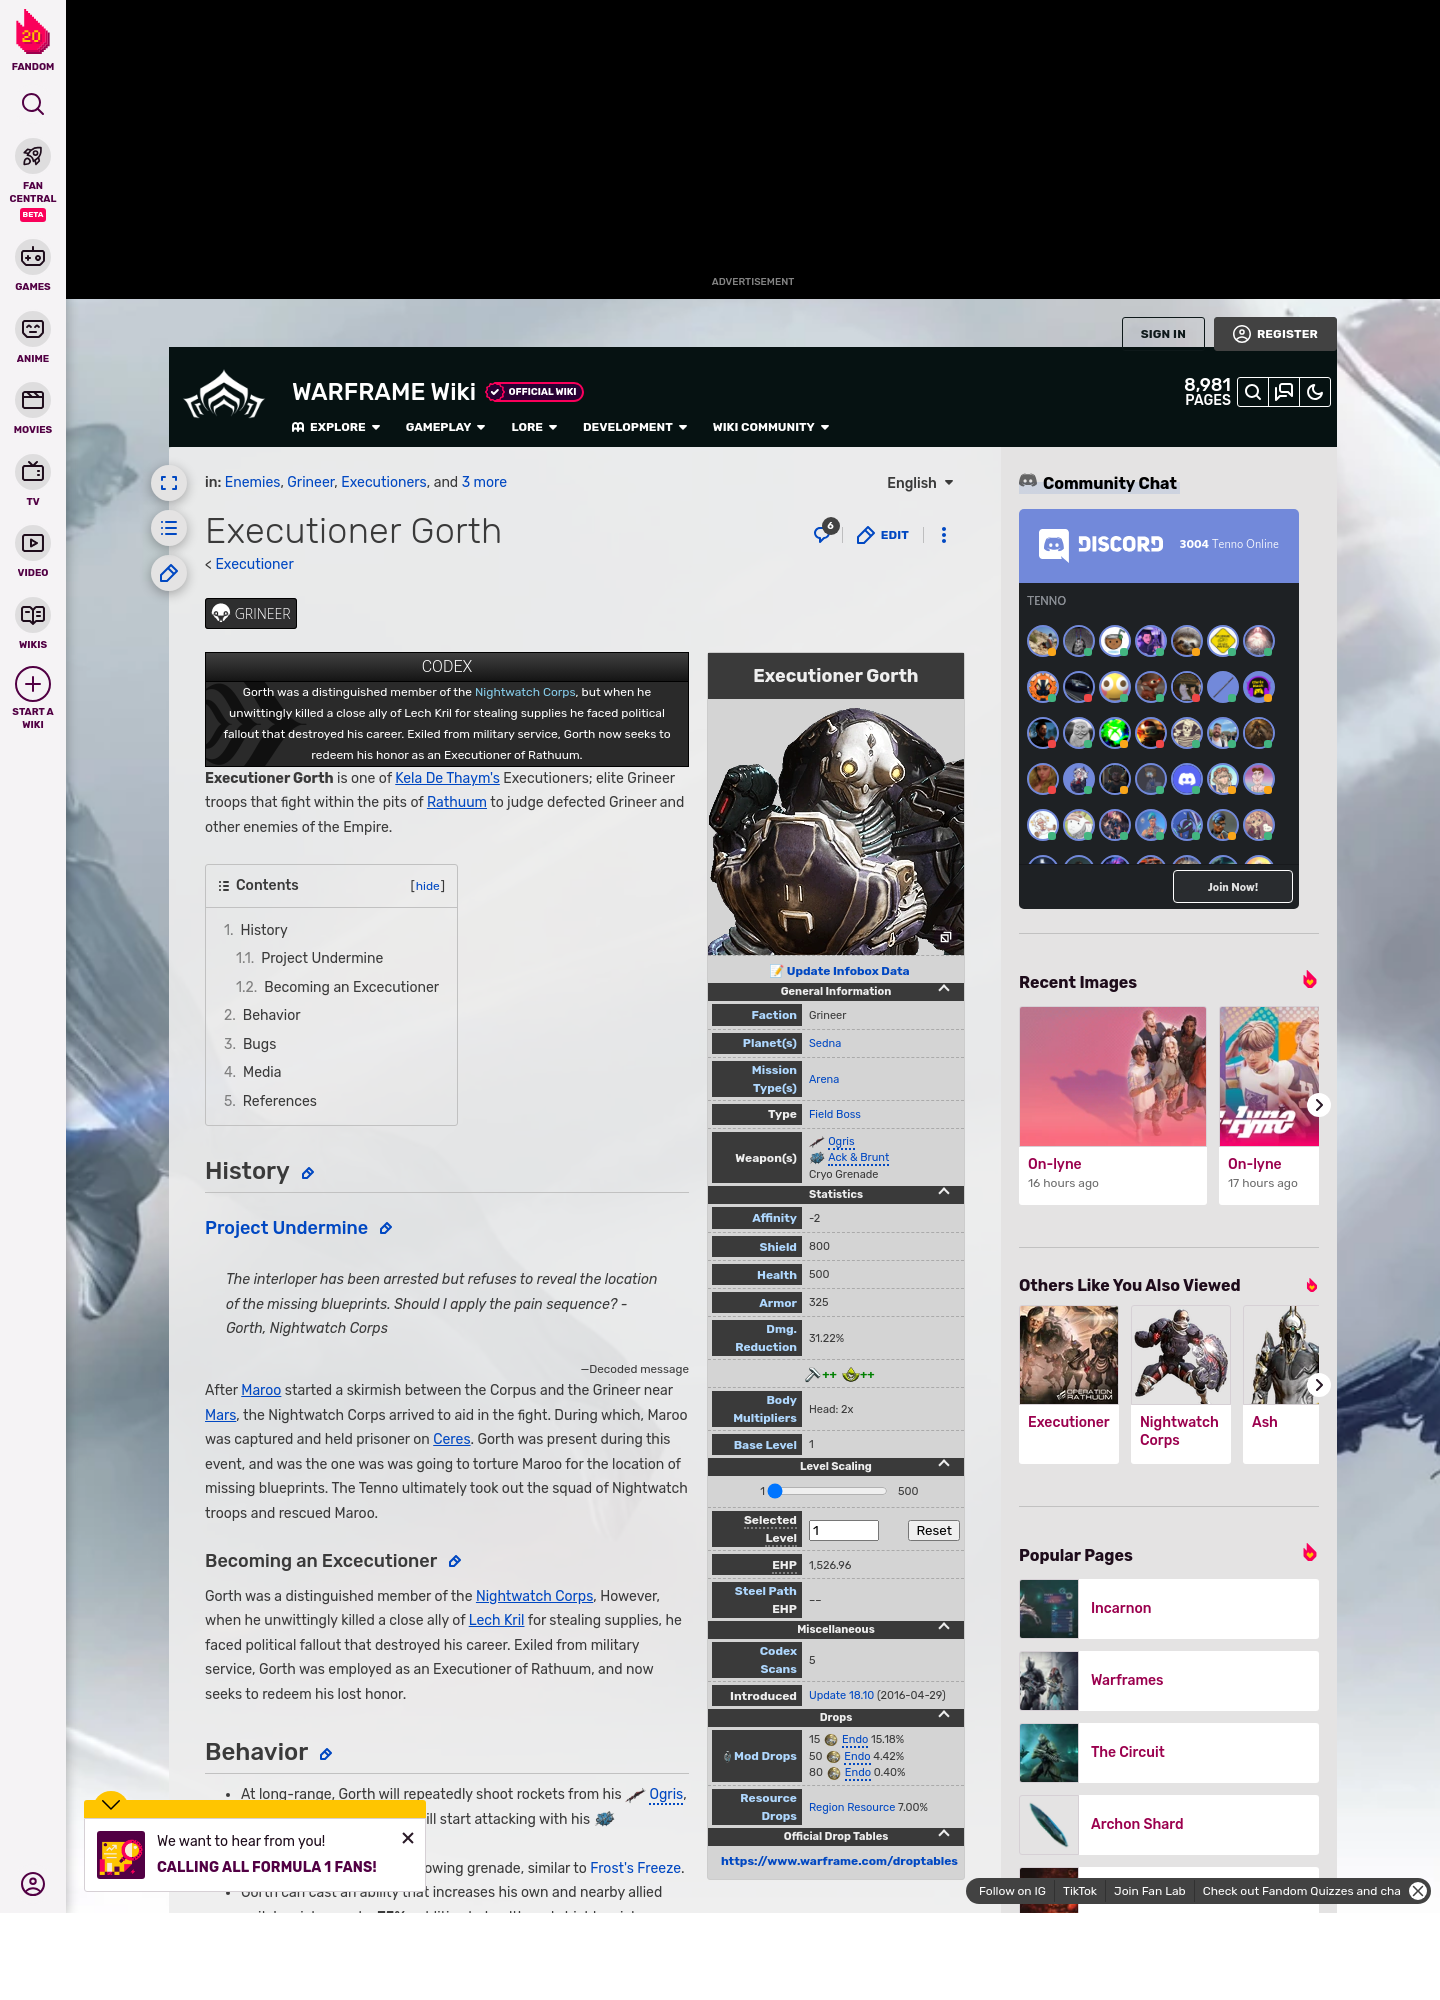Click the Start a Wiki plus icon
The image size is (1440, 2000).
33,684
